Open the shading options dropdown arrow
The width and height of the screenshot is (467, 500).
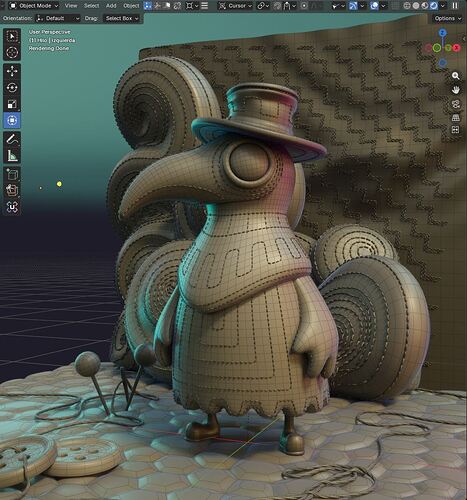tap(442, 6)
